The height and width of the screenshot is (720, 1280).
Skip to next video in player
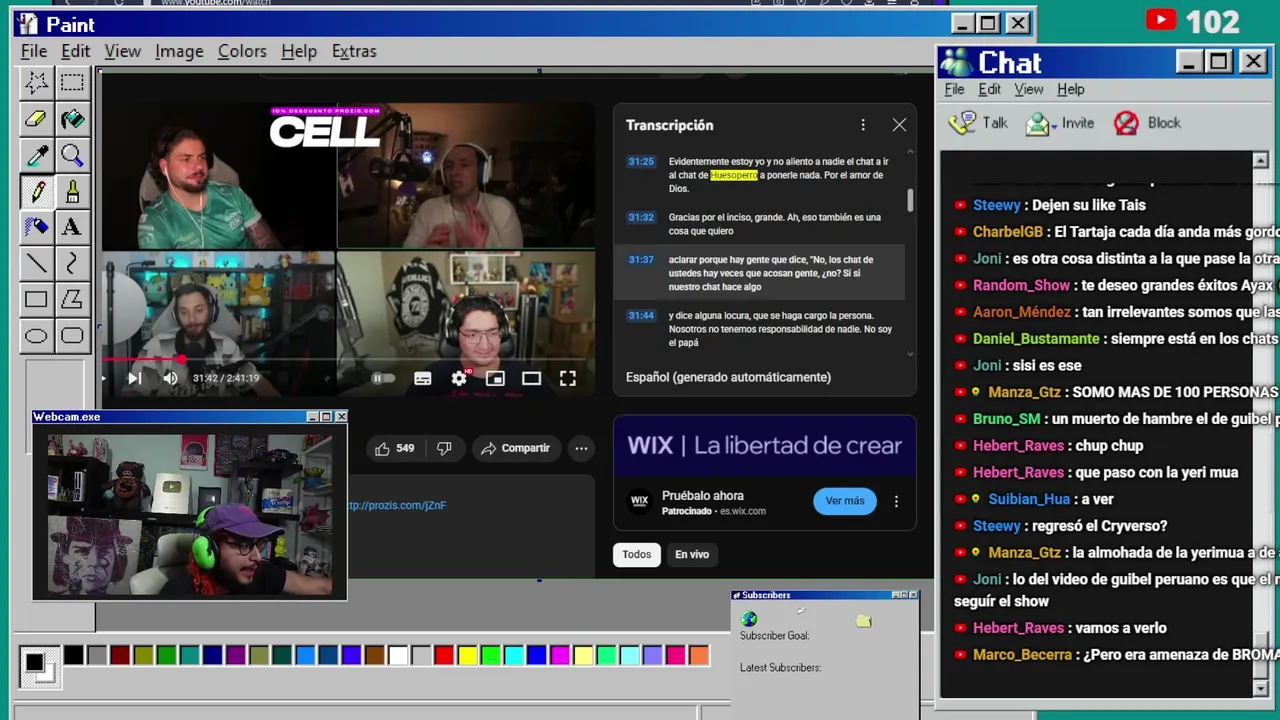(135, 378)
